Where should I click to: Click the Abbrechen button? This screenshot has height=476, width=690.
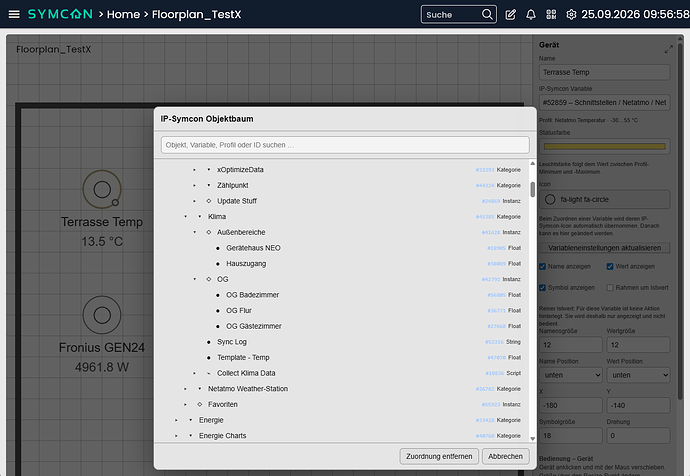pos(505,456)
